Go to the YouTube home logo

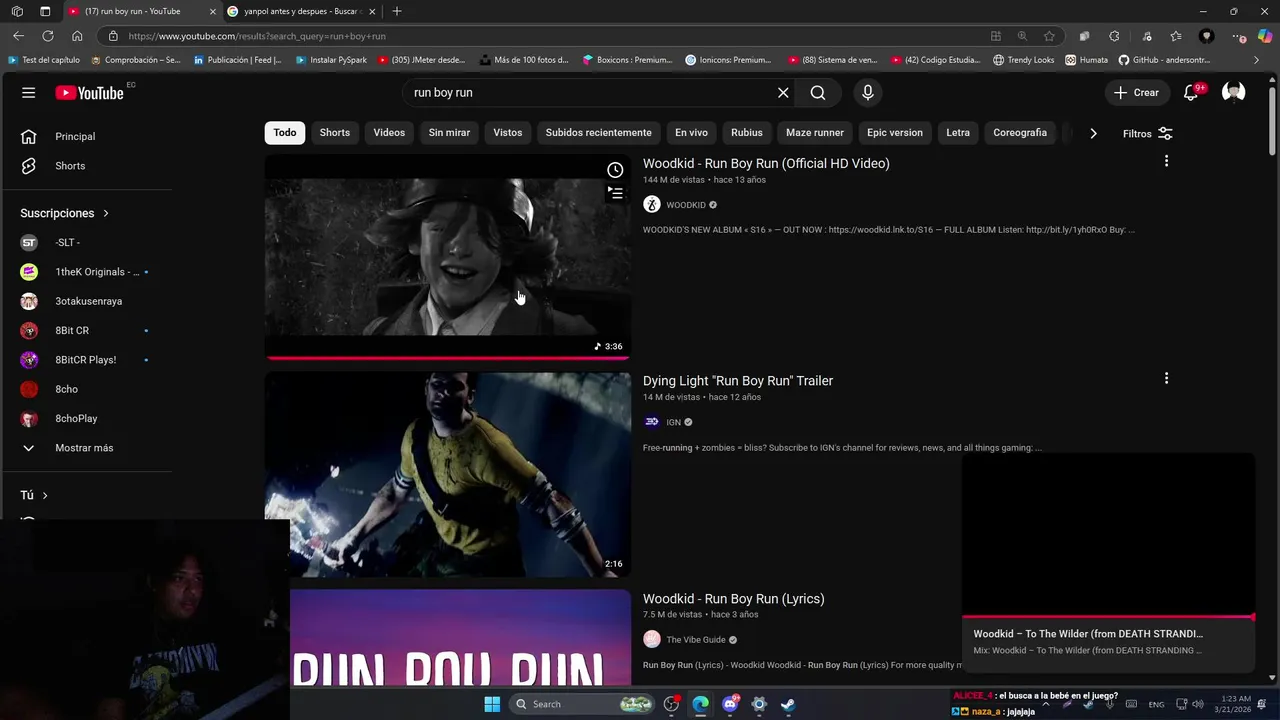pos(89,93)
